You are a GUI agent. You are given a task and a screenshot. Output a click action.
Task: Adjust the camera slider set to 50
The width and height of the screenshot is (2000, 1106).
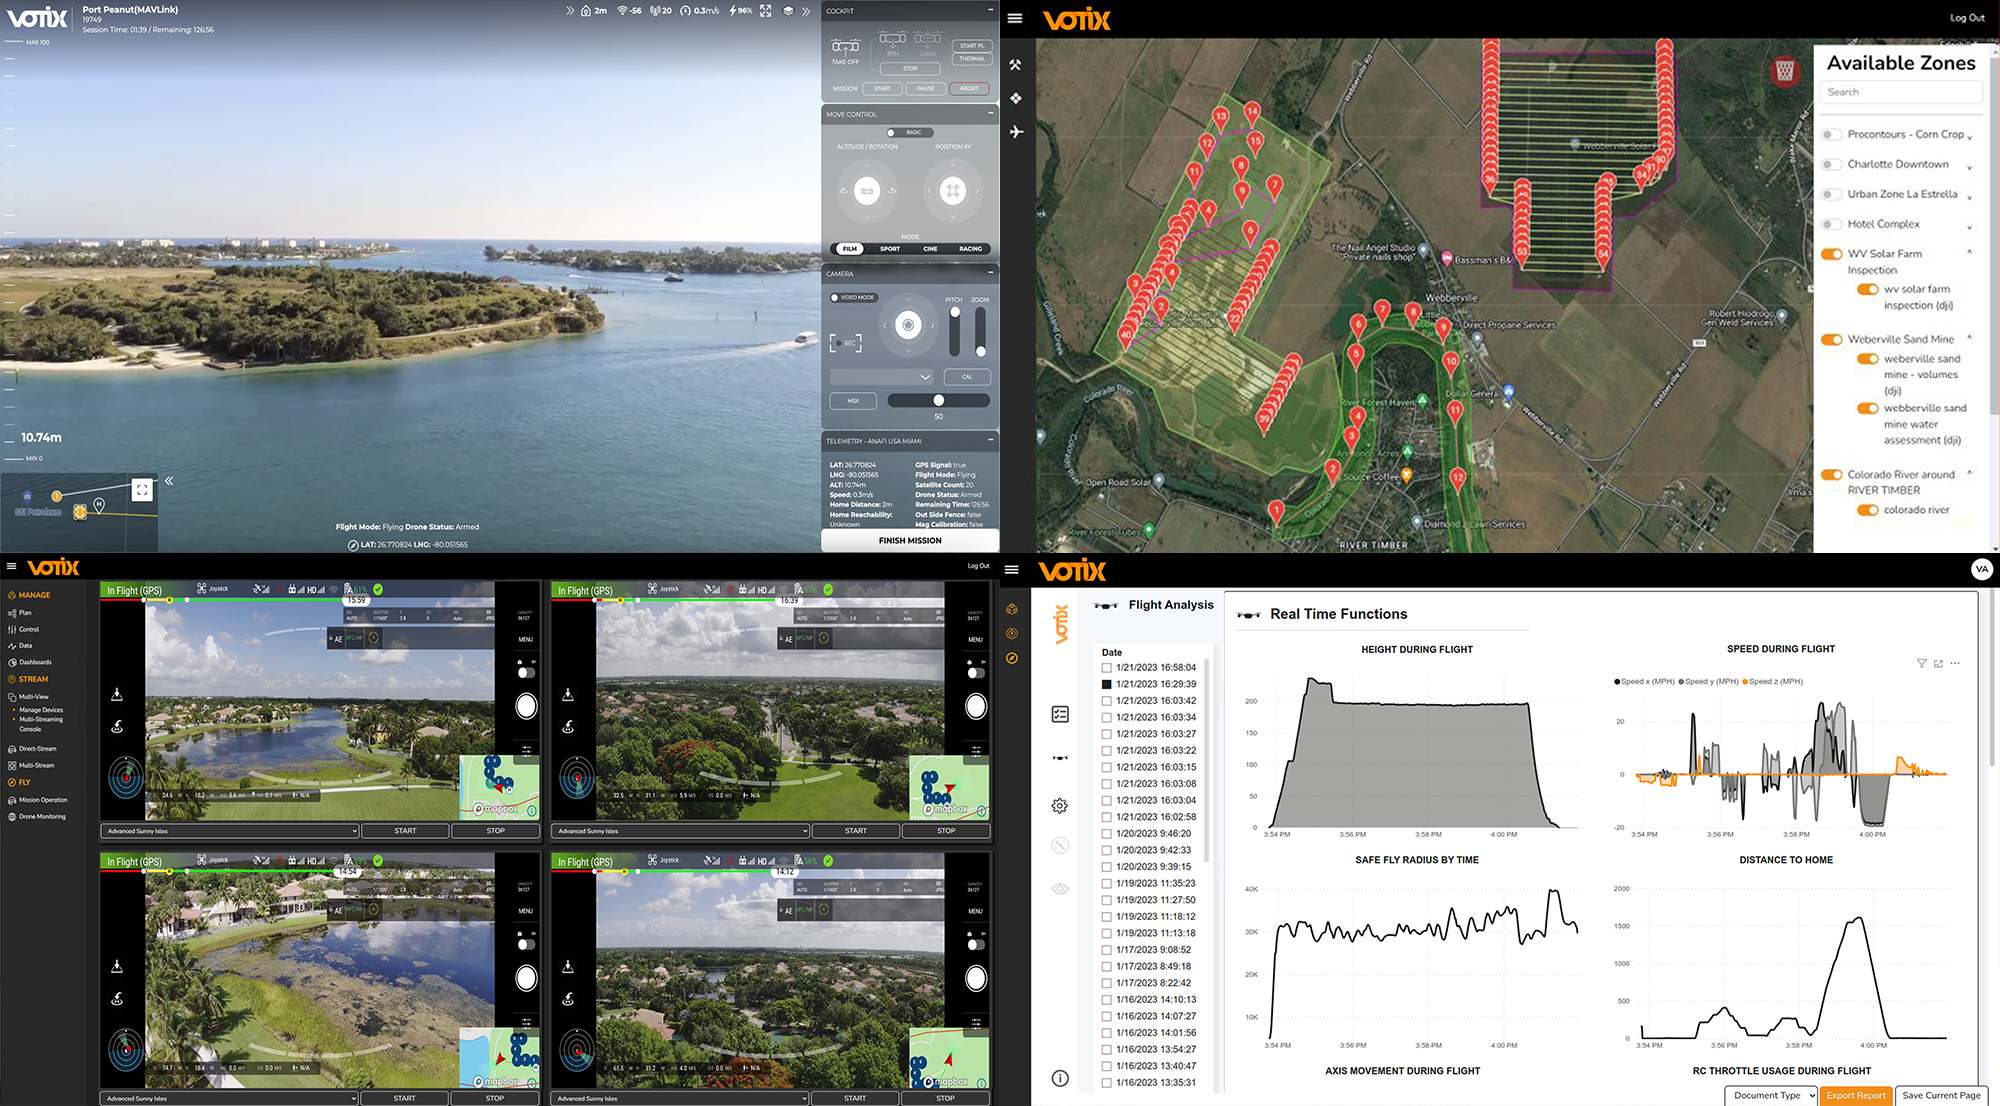point(938,400)
